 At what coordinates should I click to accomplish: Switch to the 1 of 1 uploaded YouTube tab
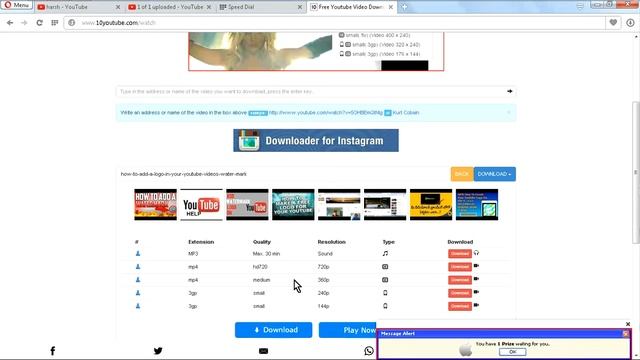[x=169, y=7]
